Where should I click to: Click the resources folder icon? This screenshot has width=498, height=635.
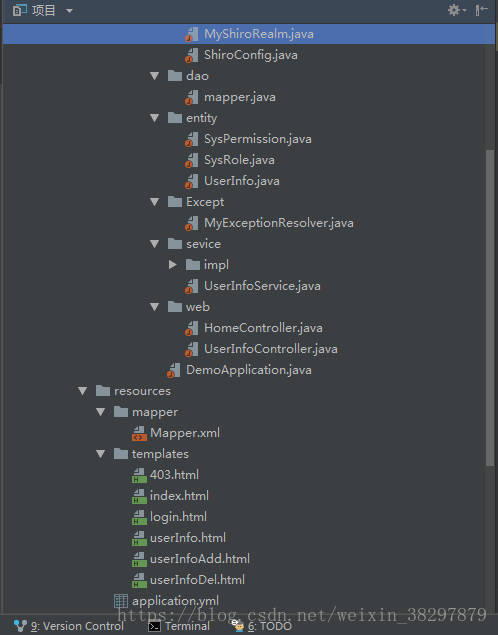(103, 391)
